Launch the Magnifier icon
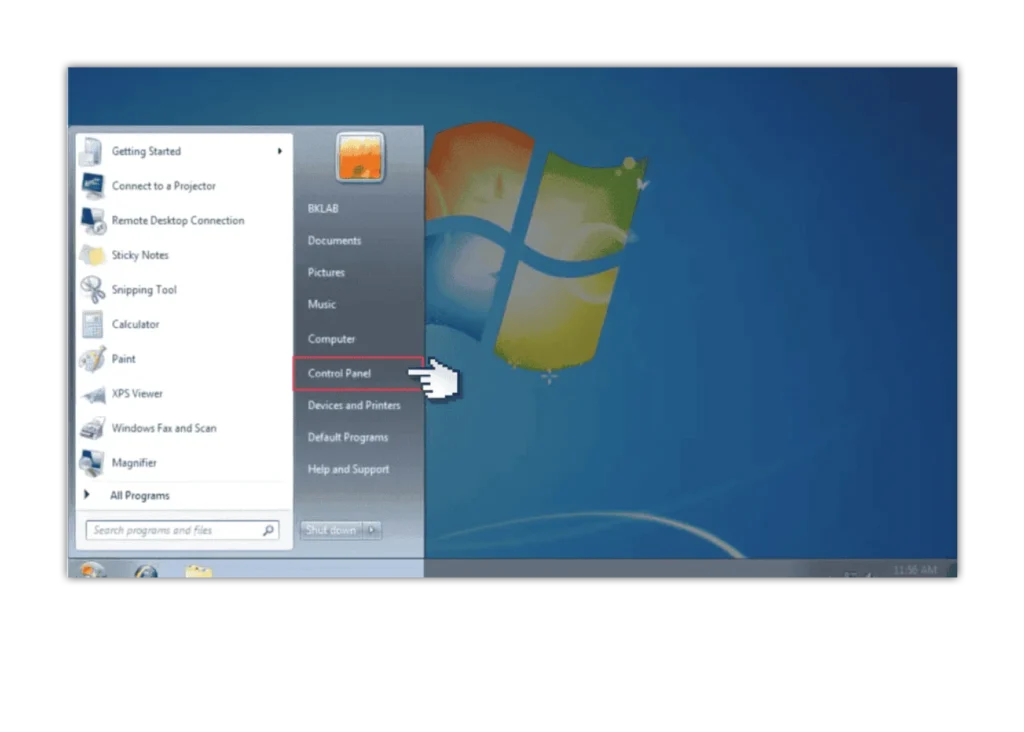The width and height of the screenshot is (1024, 732). click(91, 463)
